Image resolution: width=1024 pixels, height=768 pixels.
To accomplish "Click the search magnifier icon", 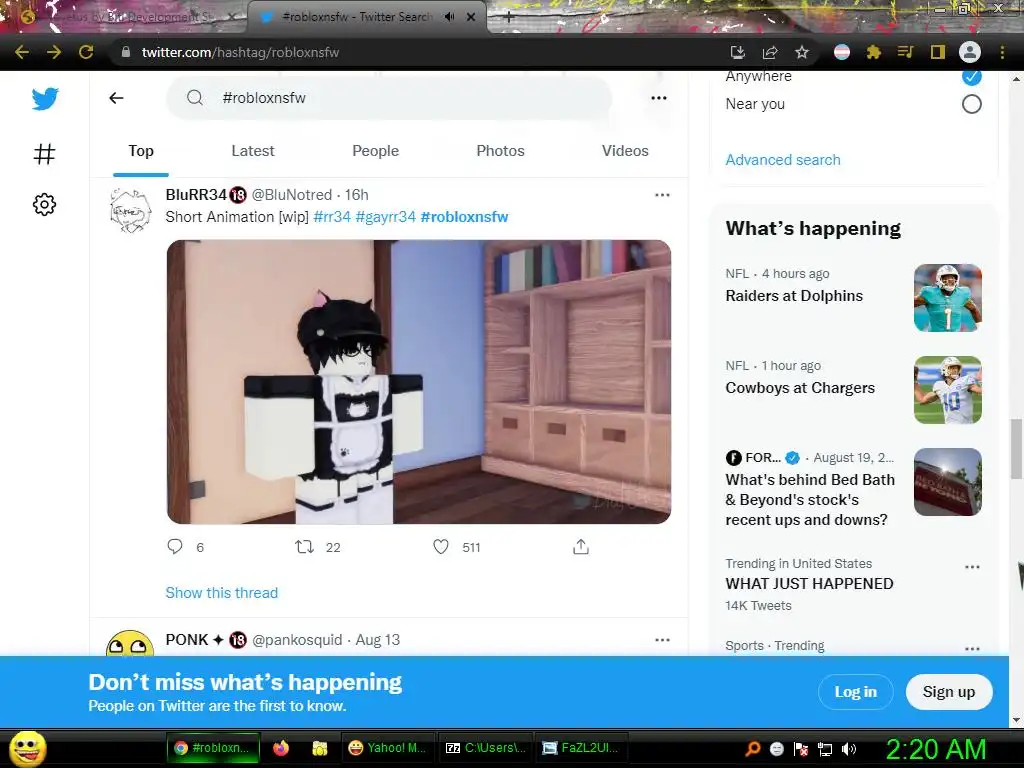I will tap(195, 98).
